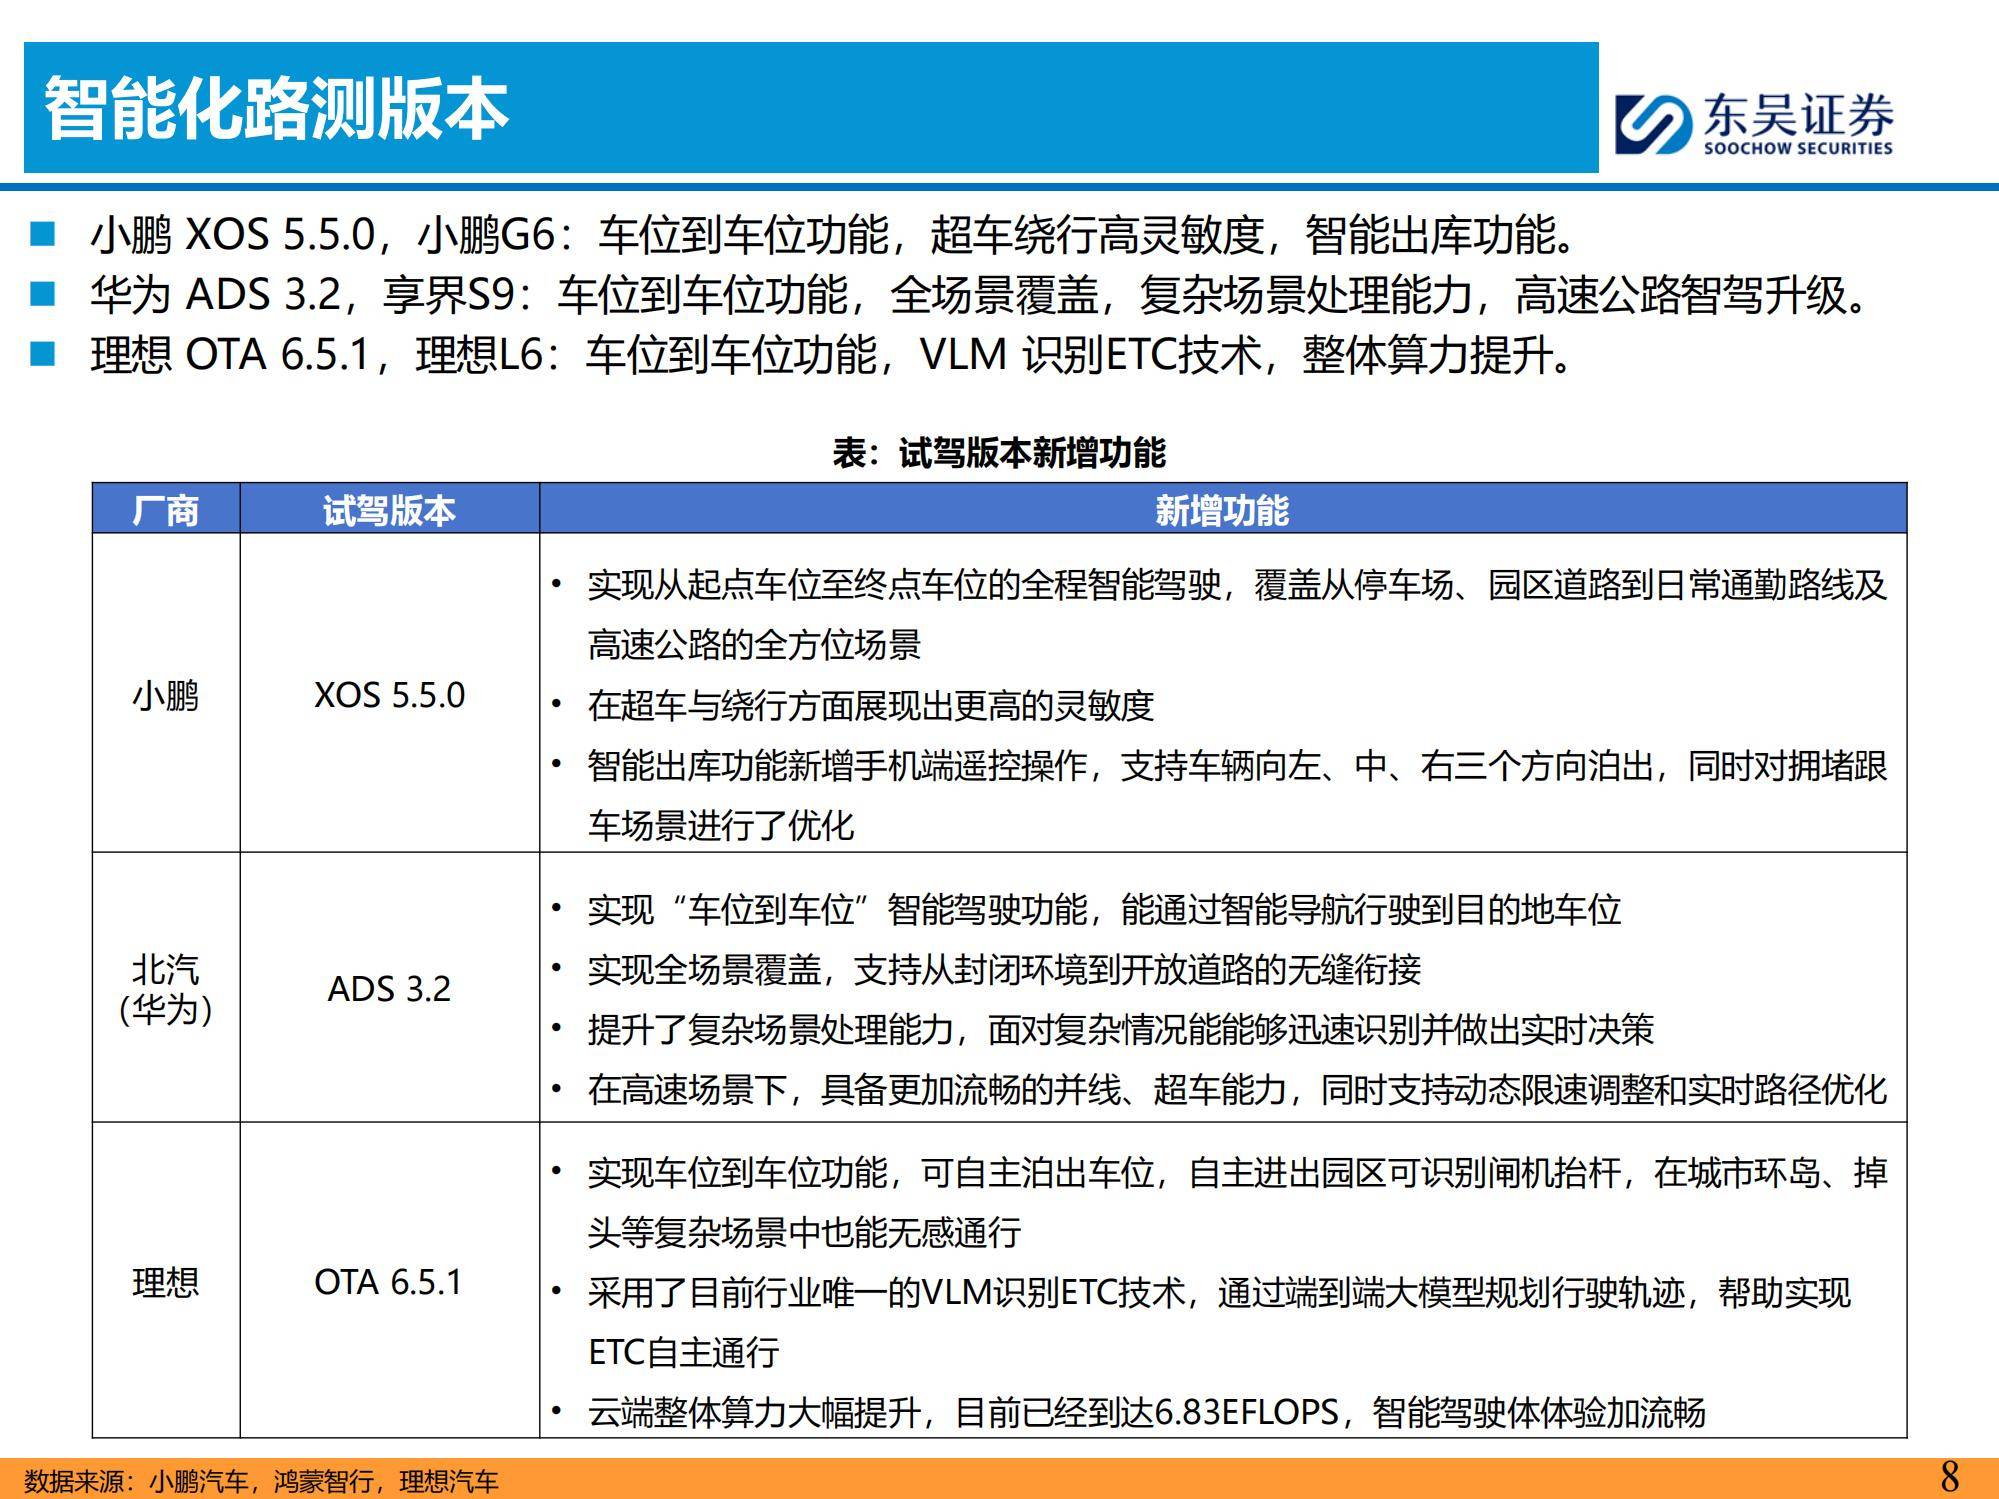The image size is (1999, 1499).
Task: Click the line starting 实现"车位到车位"智能驾驶功能
Action: (x=1104, y=909)
